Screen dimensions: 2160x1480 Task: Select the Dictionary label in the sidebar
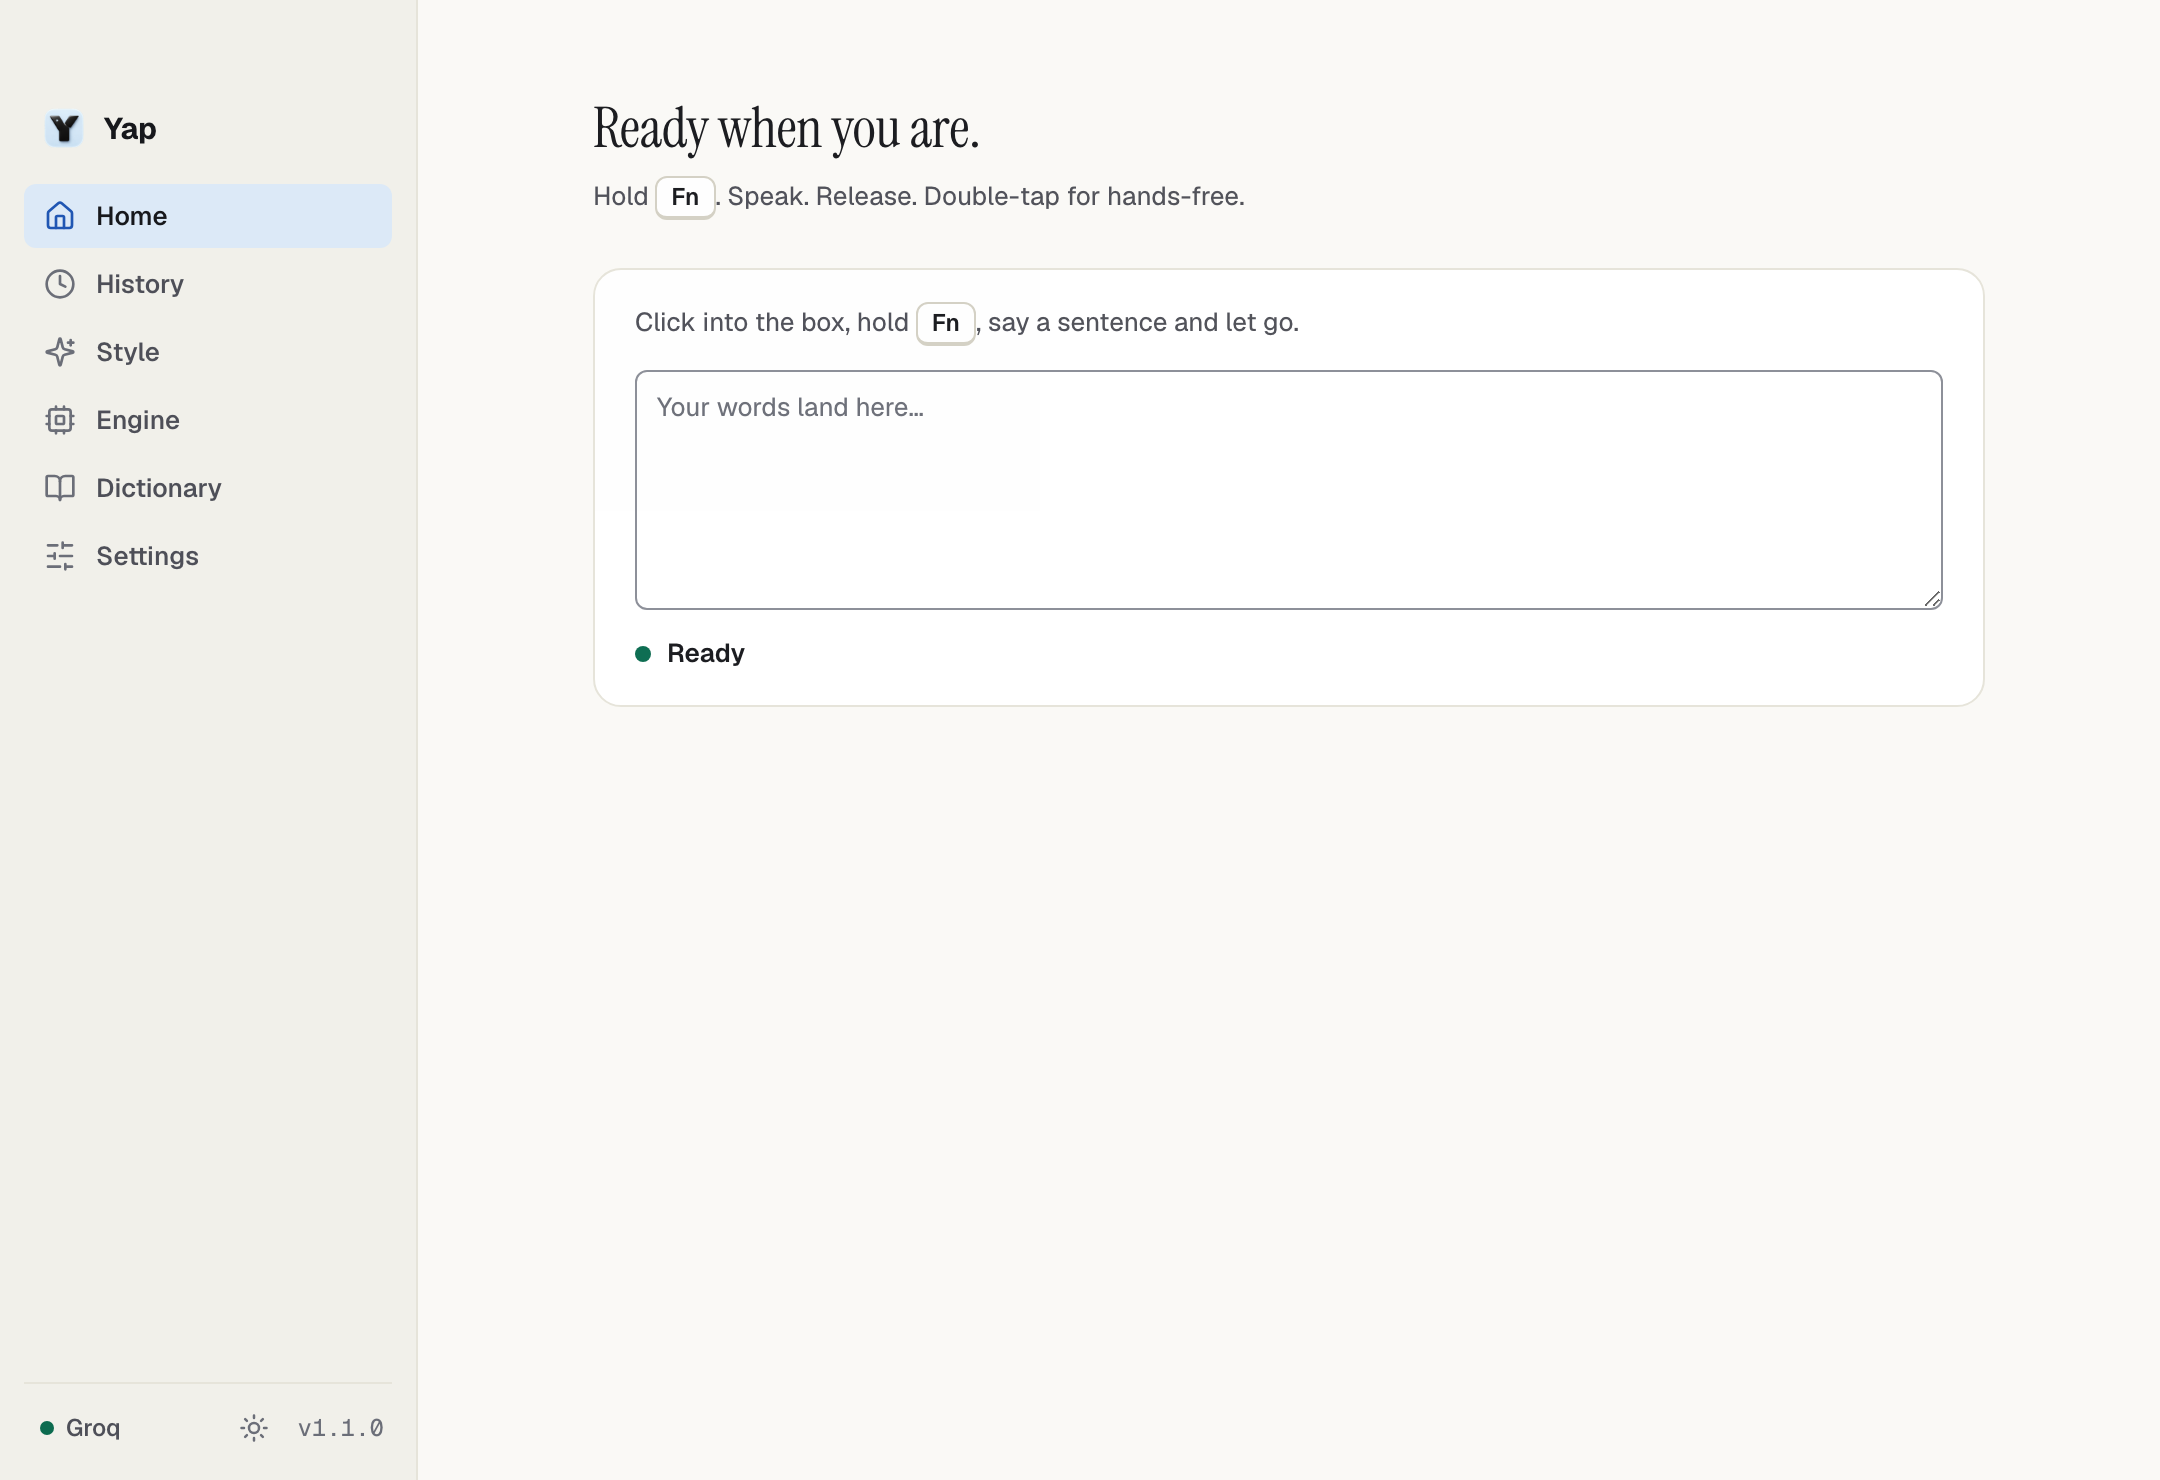pos(159,488)
